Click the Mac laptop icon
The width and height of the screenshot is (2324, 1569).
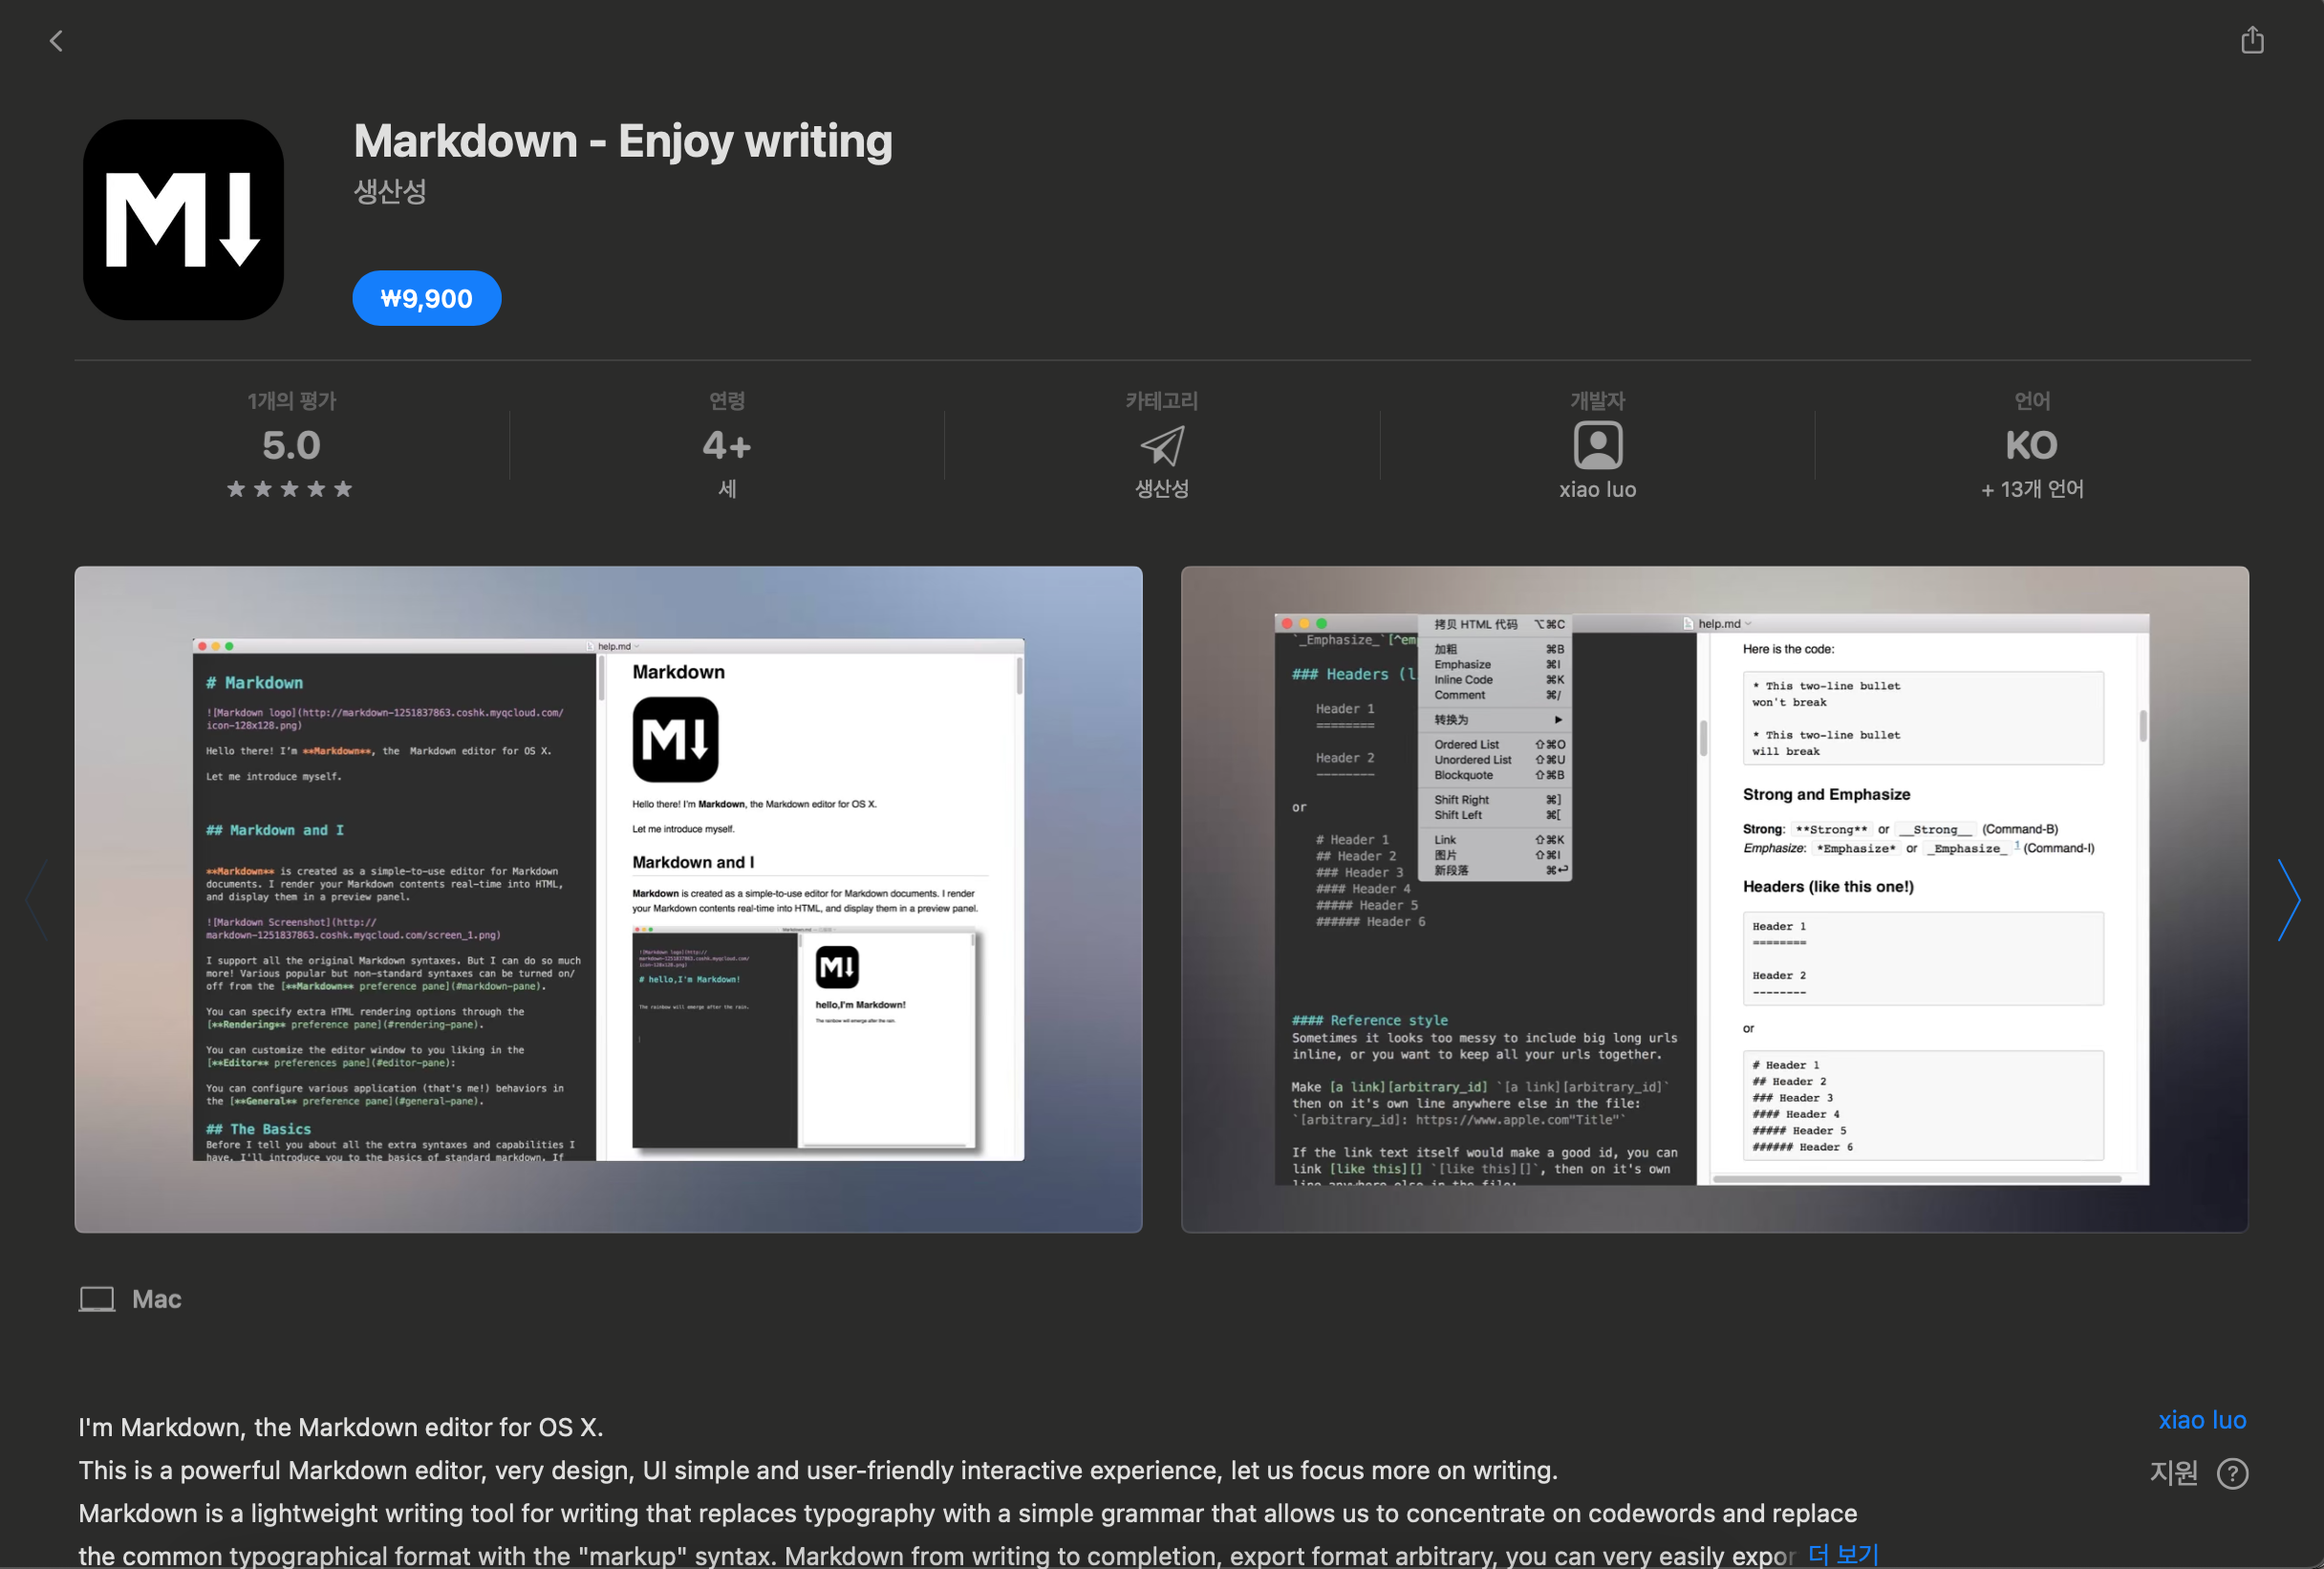97,1299
